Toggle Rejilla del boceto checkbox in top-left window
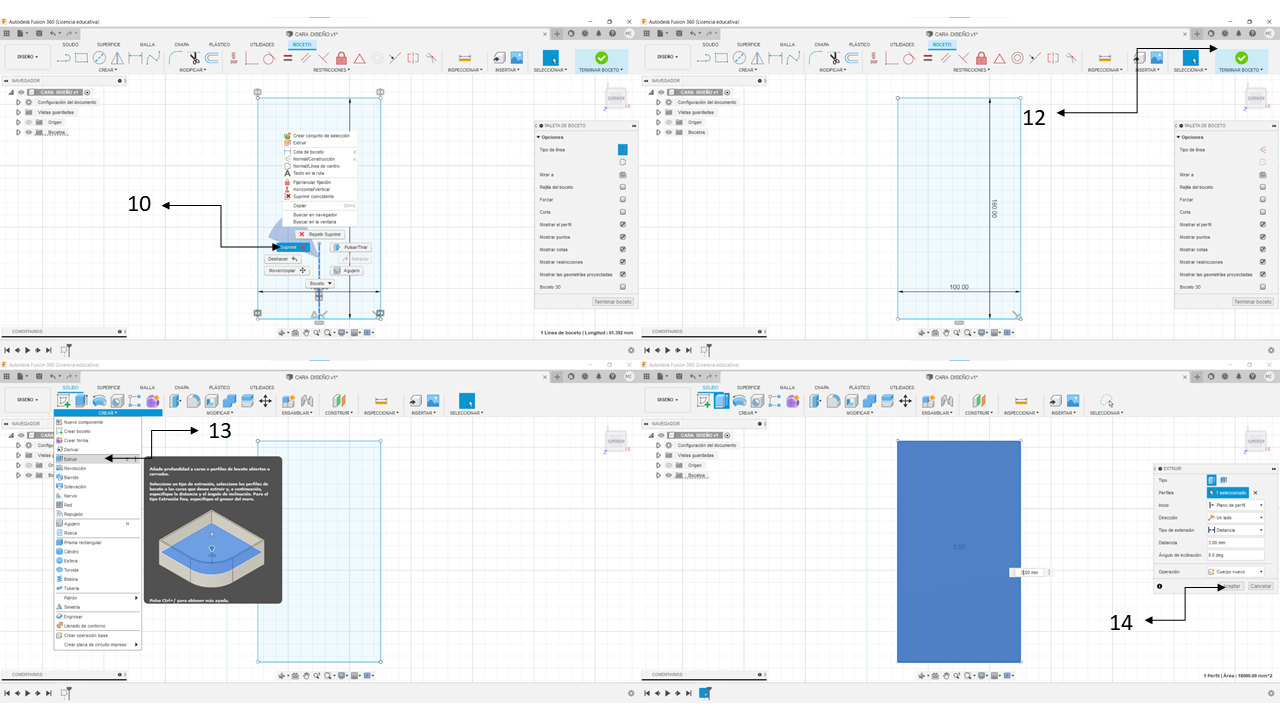Image resolution: width=1280 pixels, height=720 pixels. click(x=622, y=187)
